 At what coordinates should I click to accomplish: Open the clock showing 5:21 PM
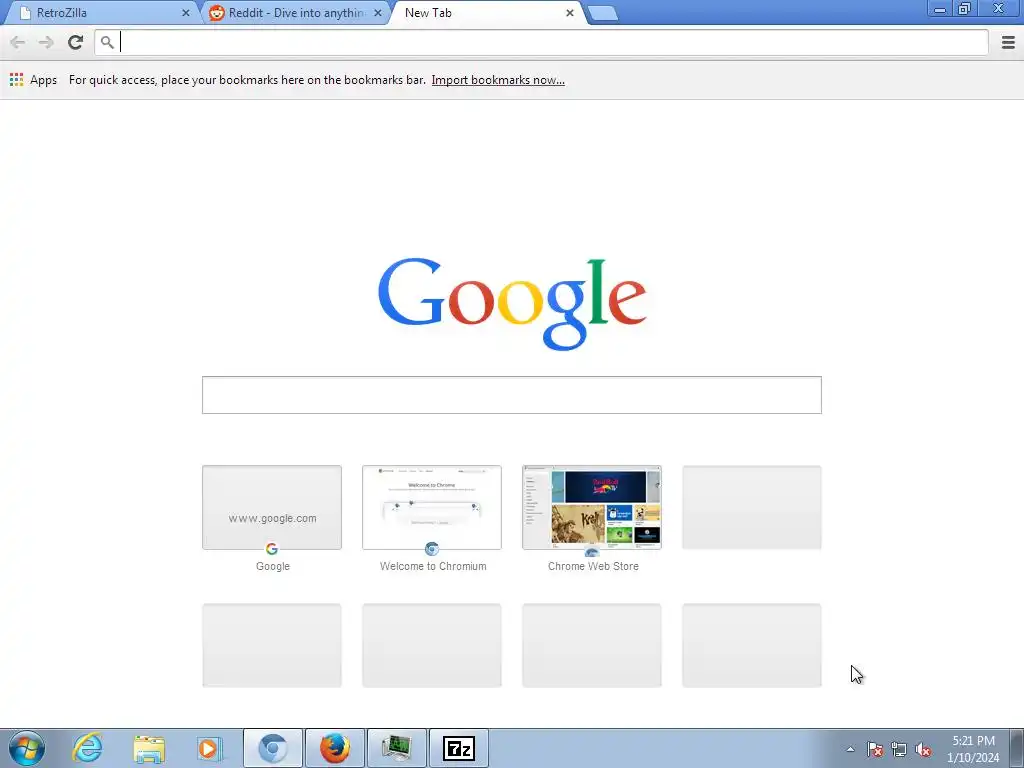tap(972, 749)
